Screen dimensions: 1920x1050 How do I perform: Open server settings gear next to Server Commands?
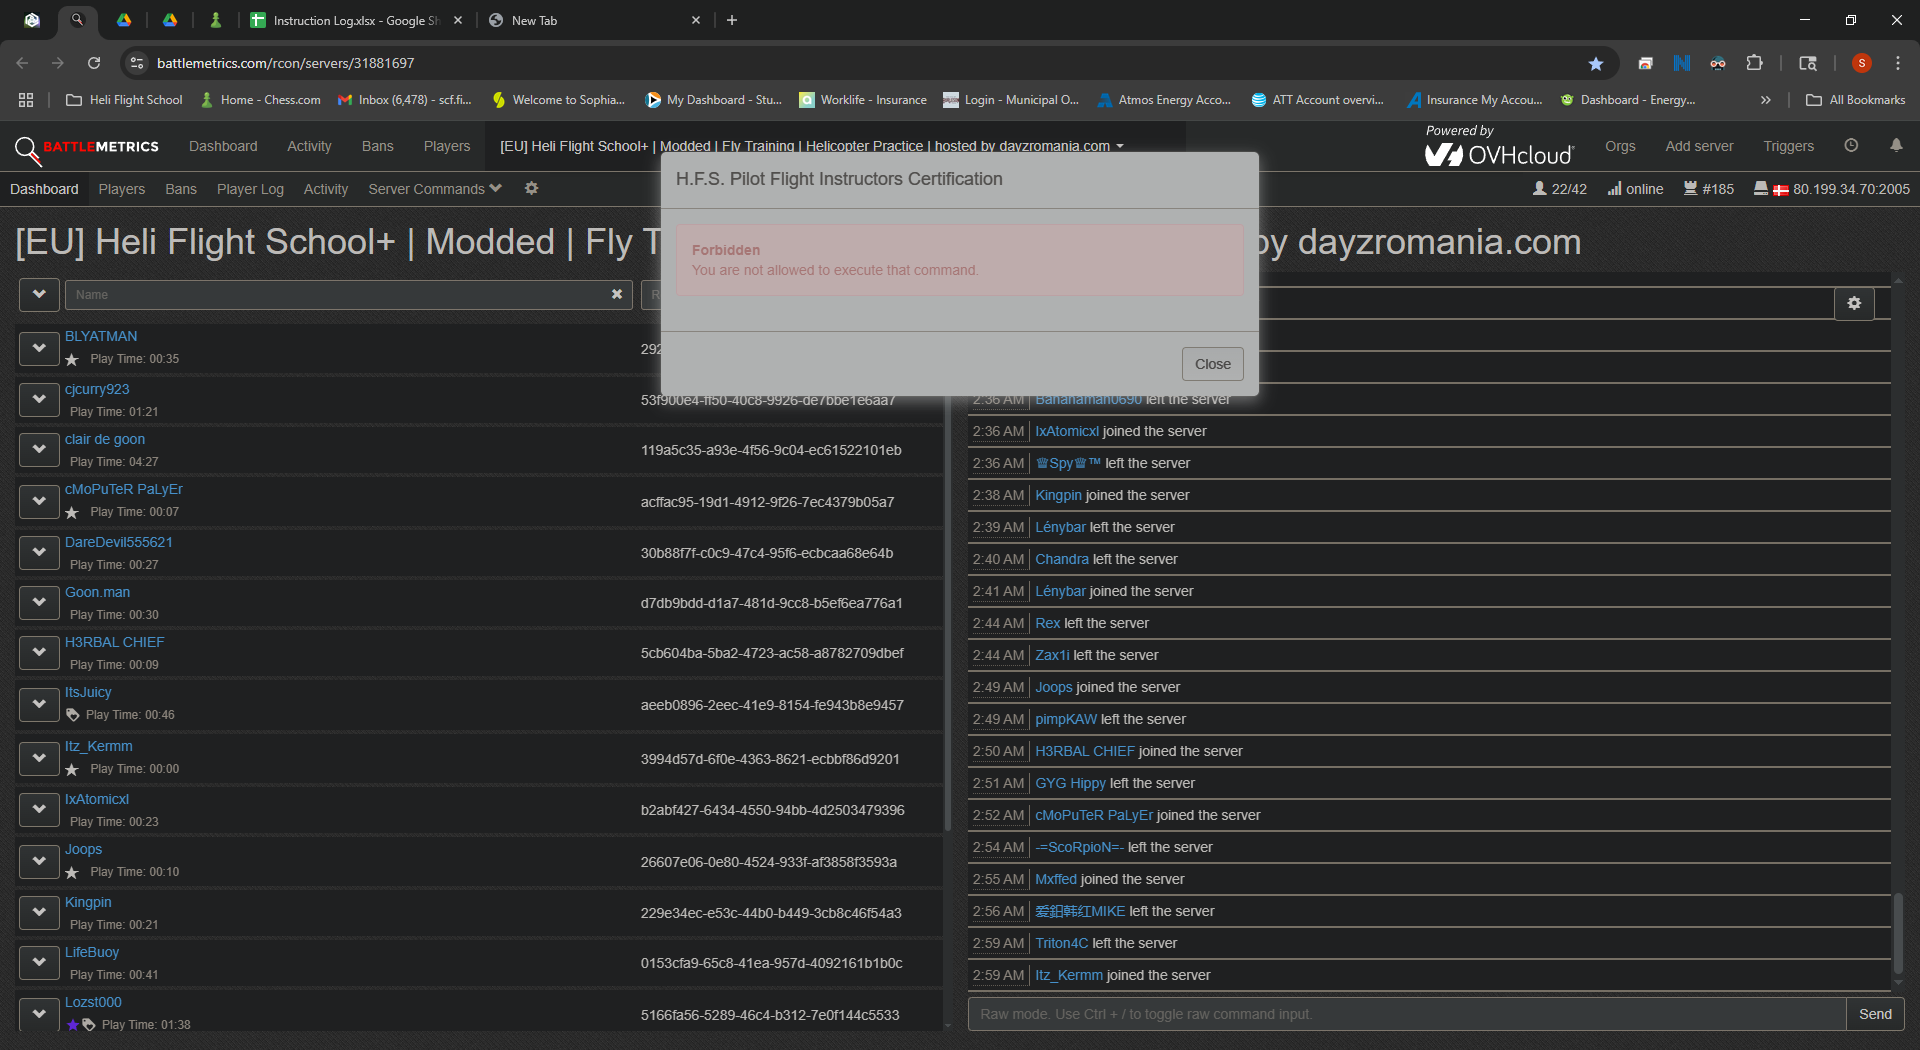point(532,188)
